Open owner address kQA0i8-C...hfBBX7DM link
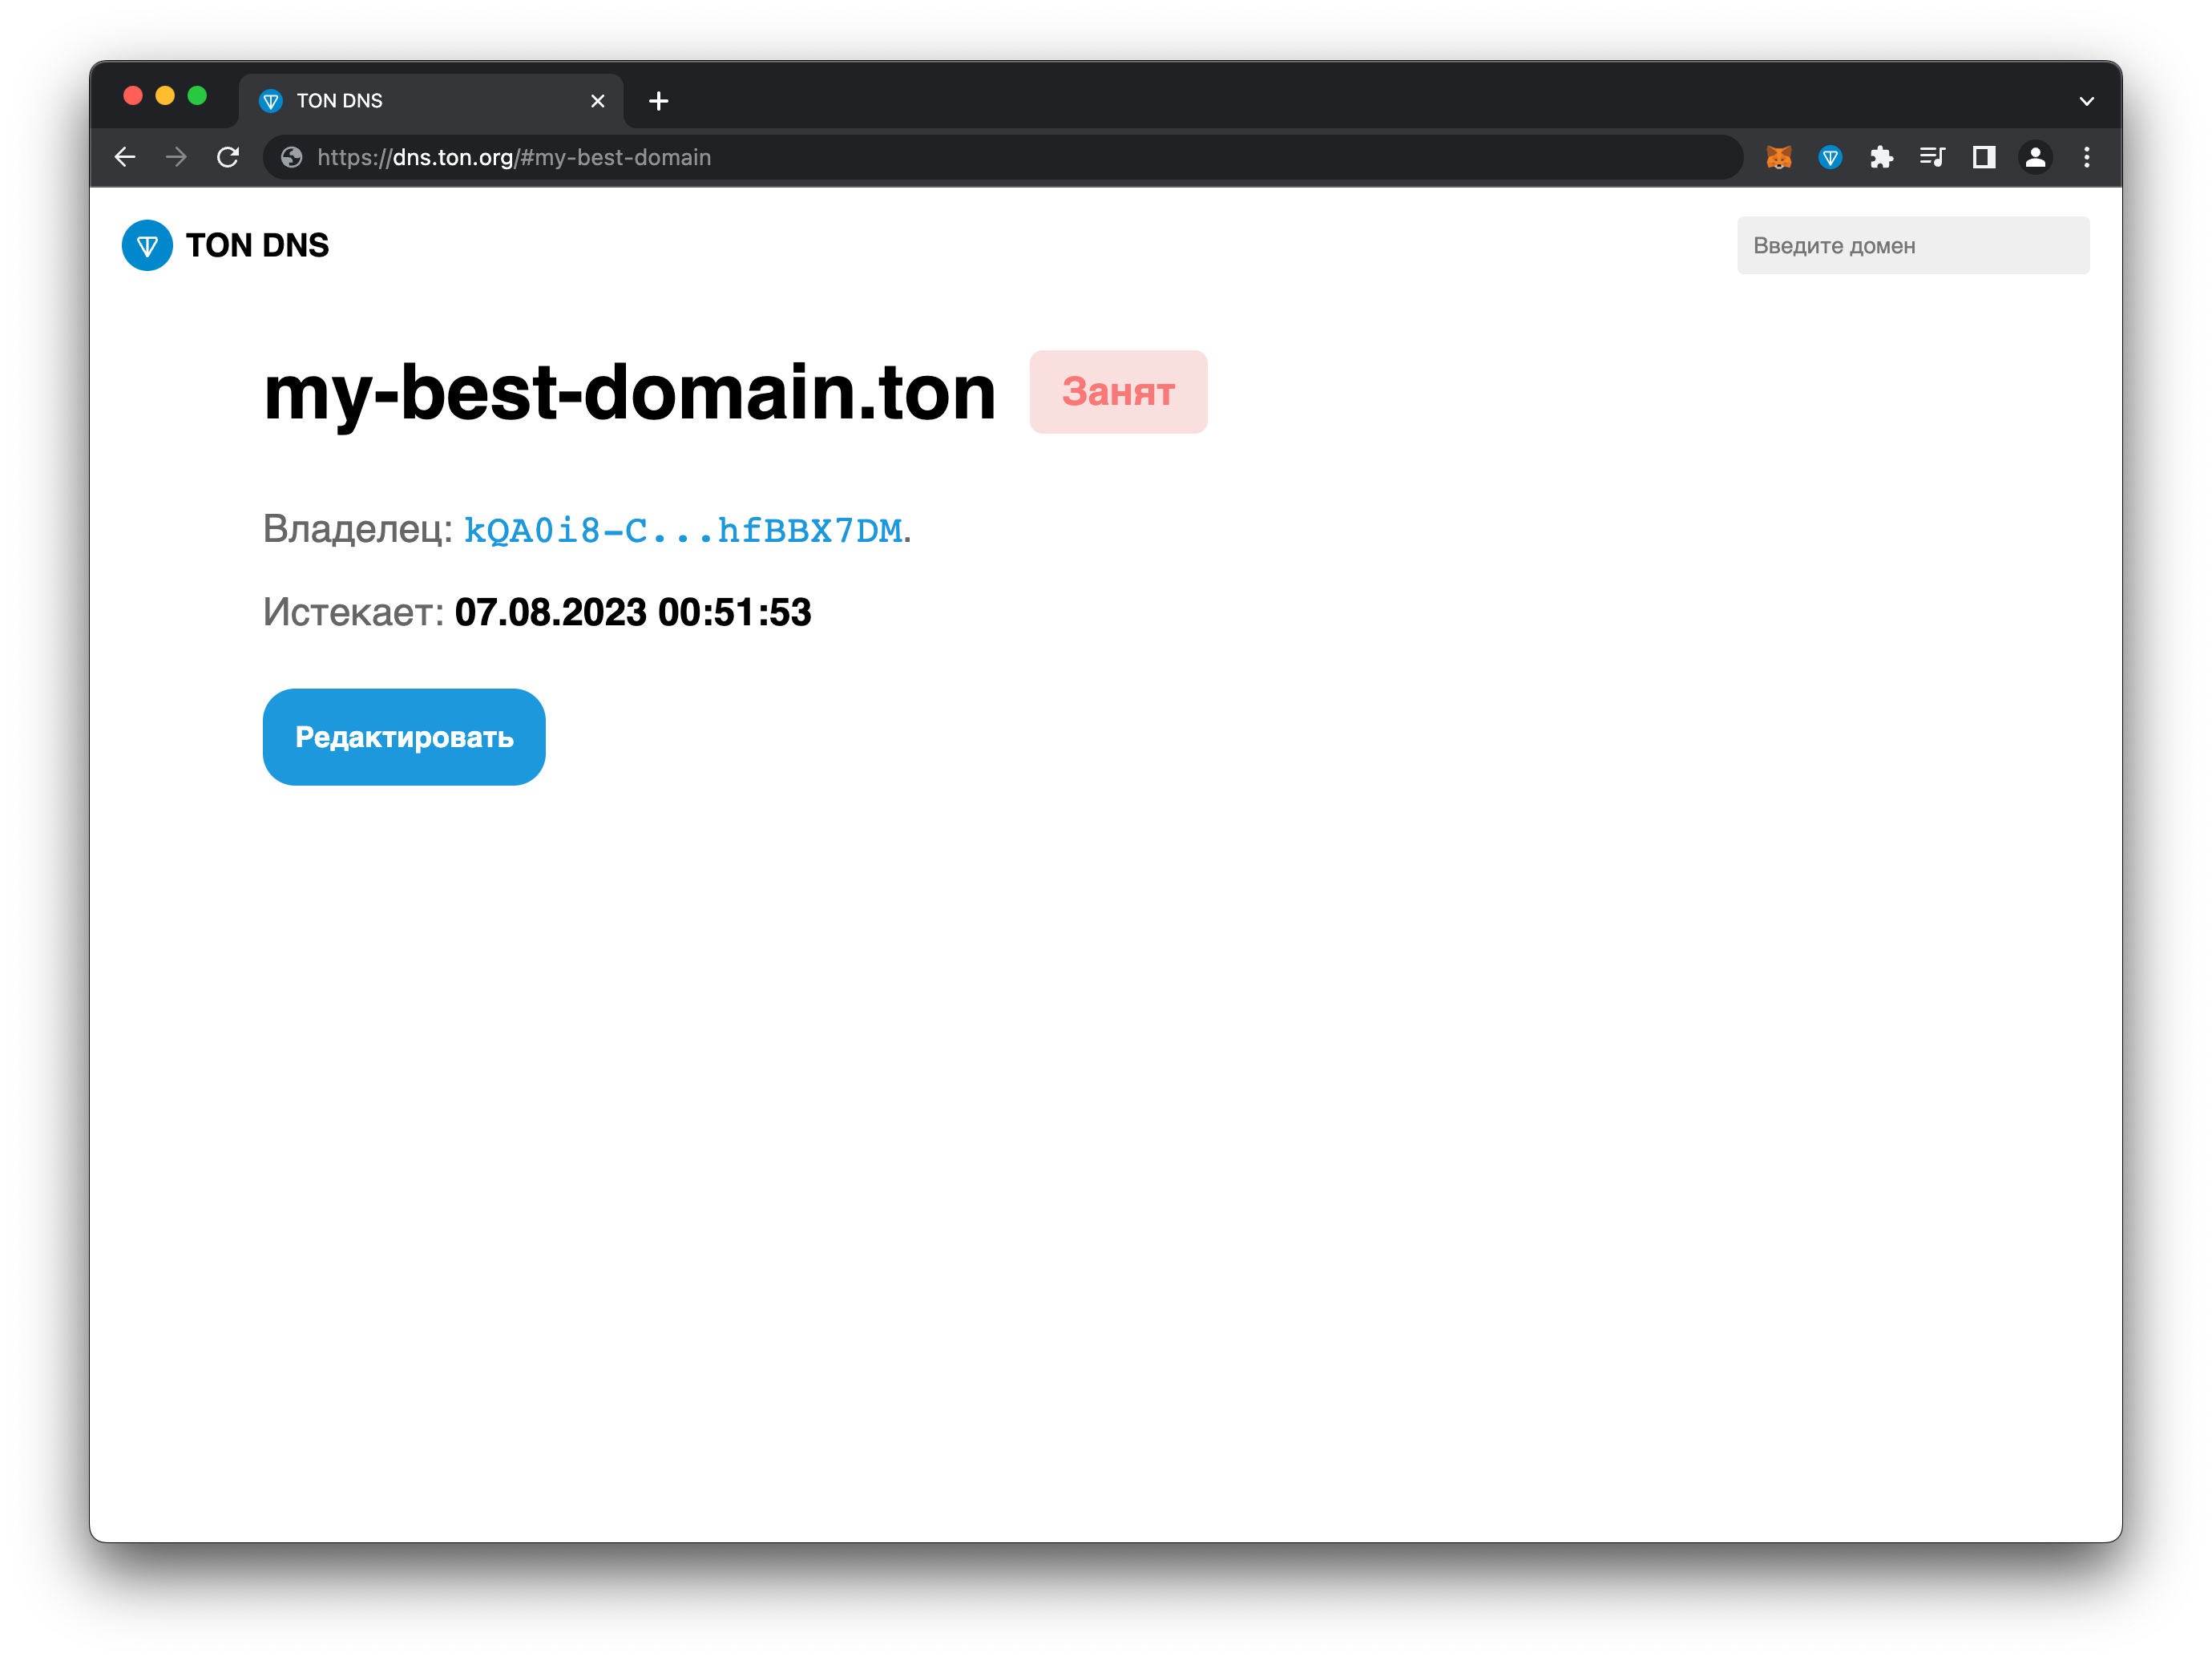The width and height of the screenshot is (2212, 1661). tap(683, 530)
